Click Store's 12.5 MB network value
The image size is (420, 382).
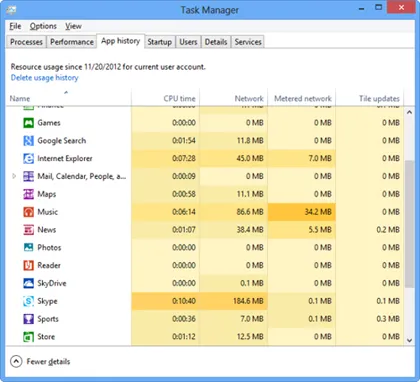(x=250, y=337)
